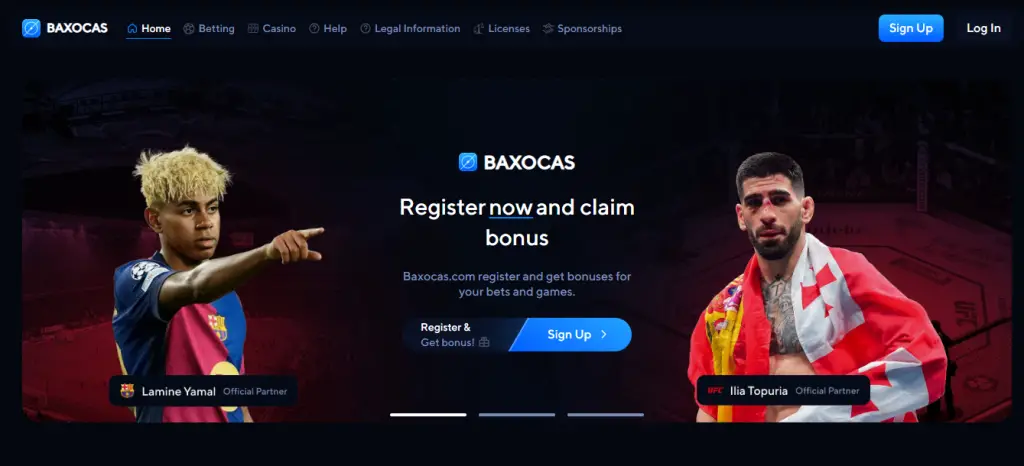This screenshot has width=1024, height=466.
Task: Click the Licenses menu icon
Action: click(x=479, y=29)
